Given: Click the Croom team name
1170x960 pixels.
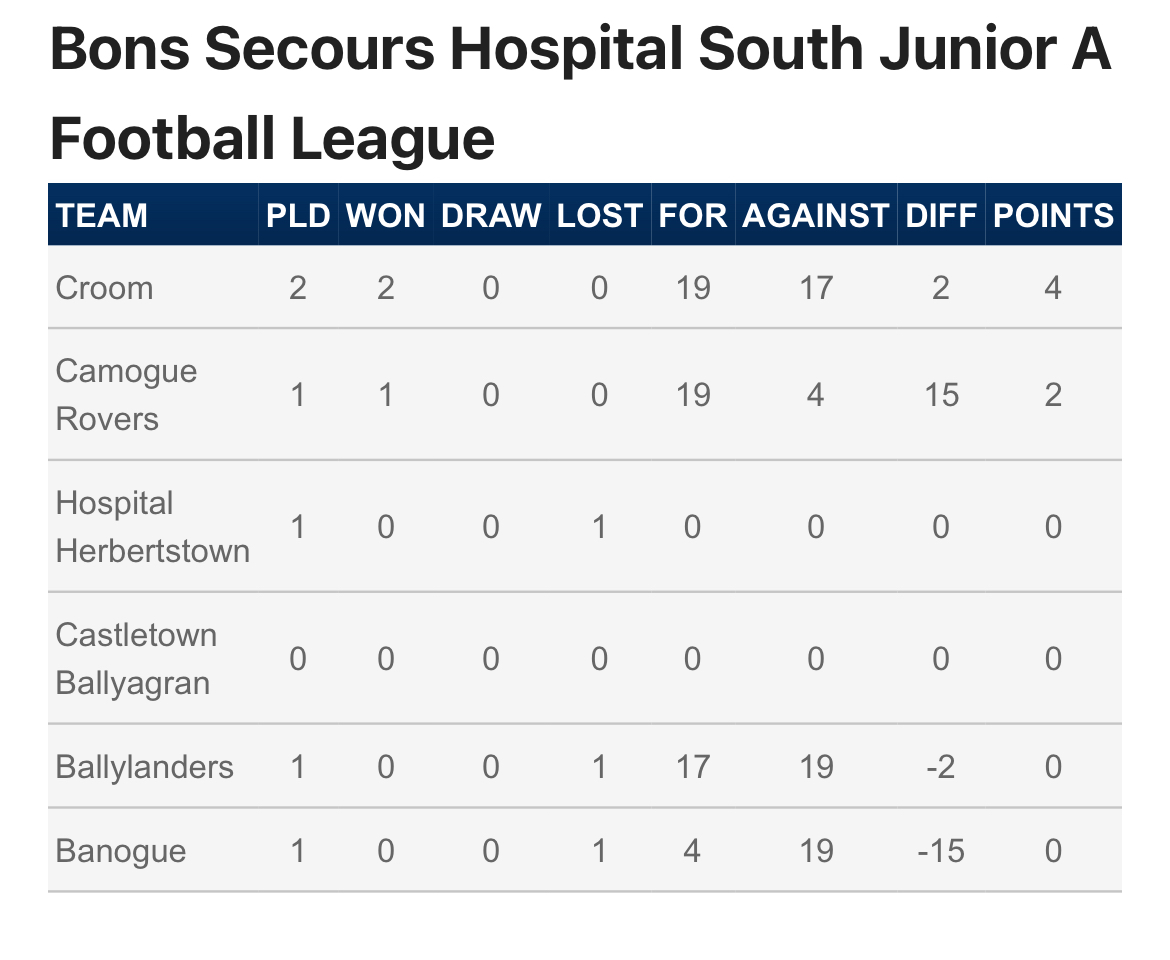Looking at the screenshot, I should coord(104,288).
